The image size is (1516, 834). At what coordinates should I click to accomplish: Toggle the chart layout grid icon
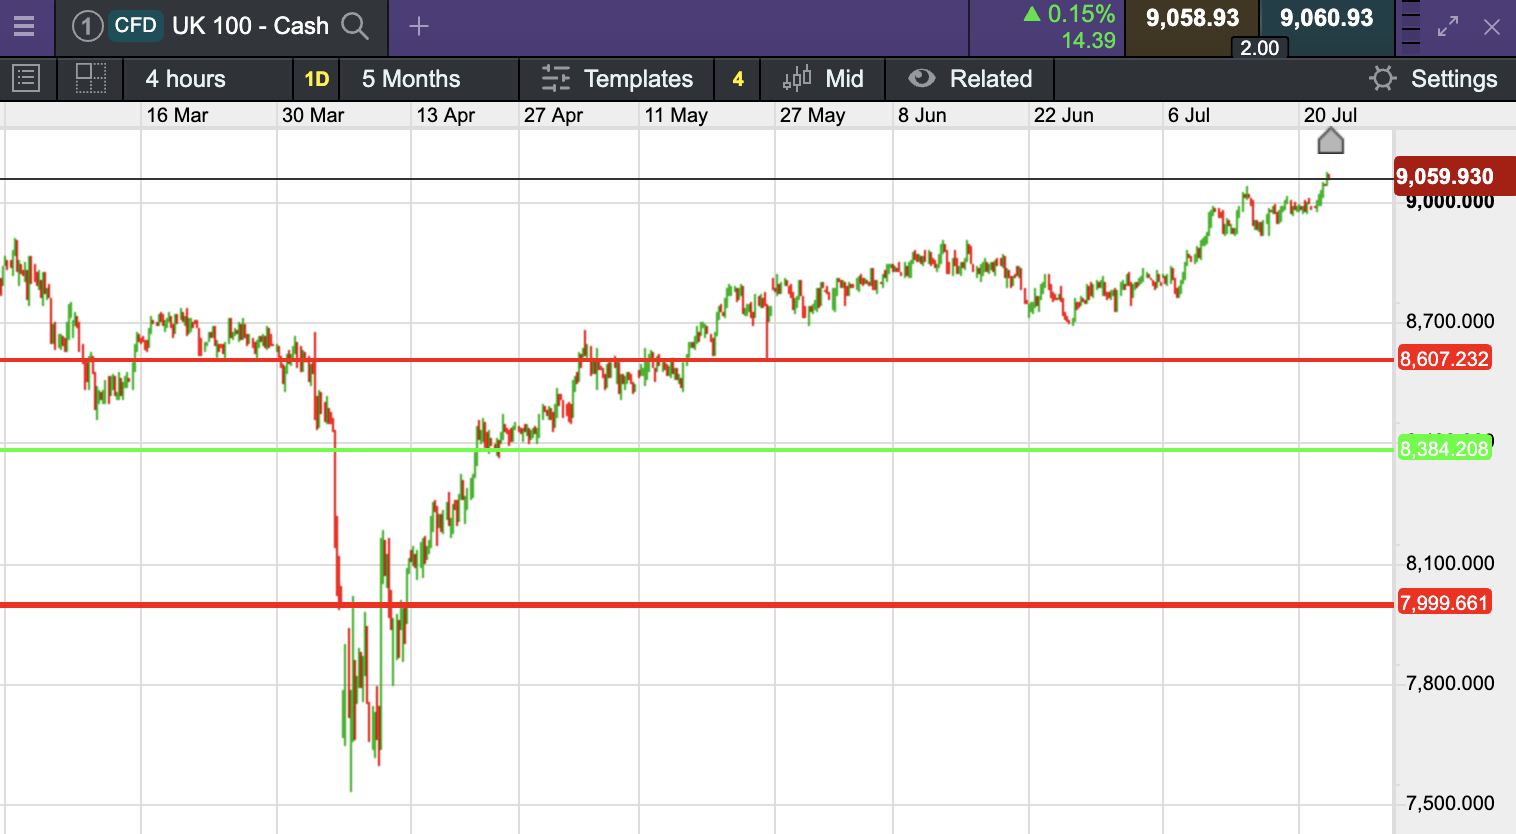point(90,78)
